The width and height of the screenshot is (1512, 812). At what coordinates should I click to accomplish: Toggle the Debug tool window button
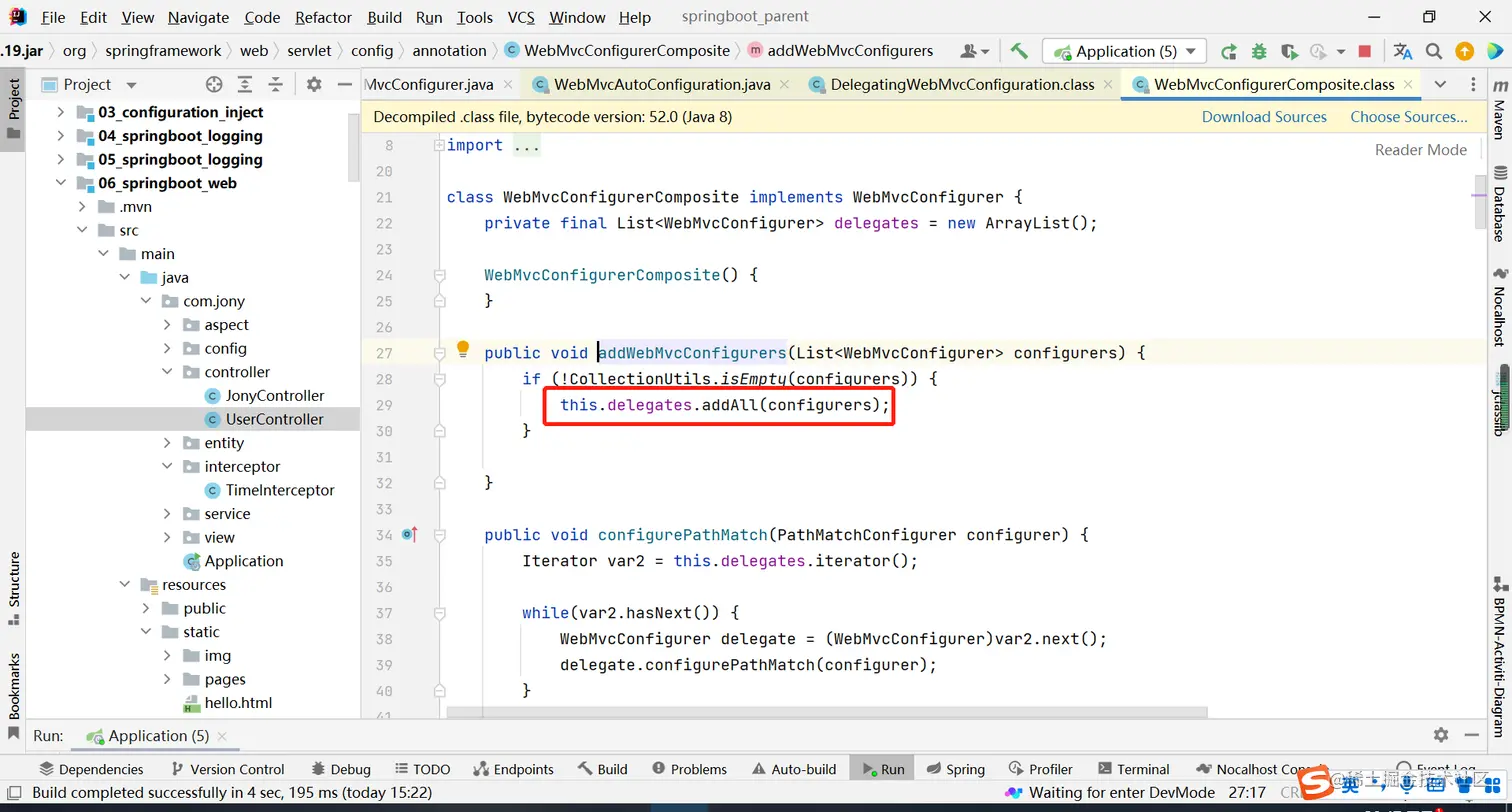341,769
